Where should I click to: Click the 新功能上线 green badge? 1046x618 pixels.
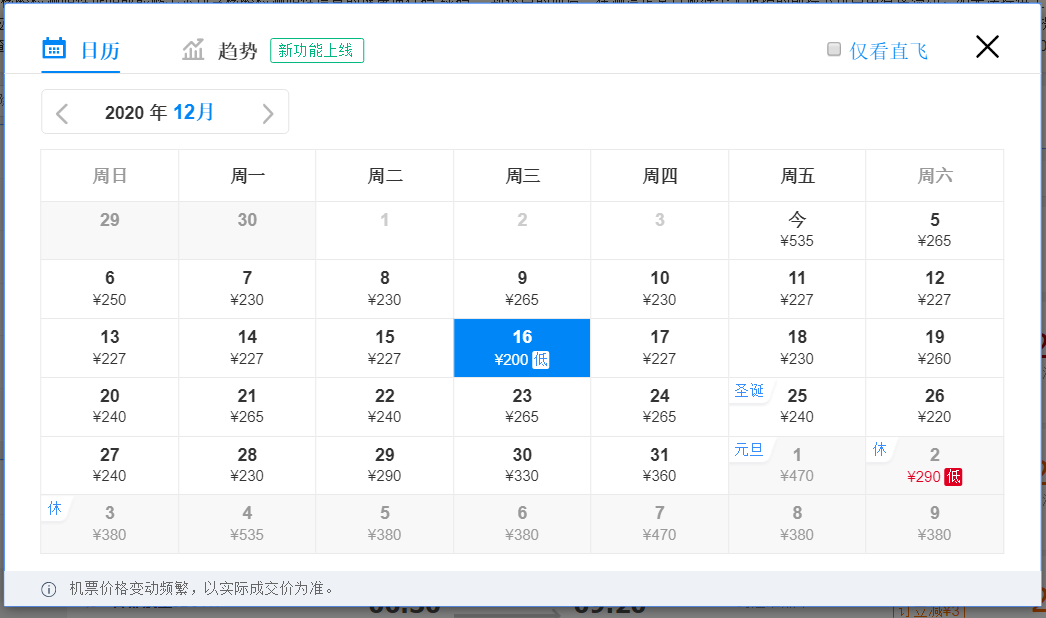(x=317, y=51)
